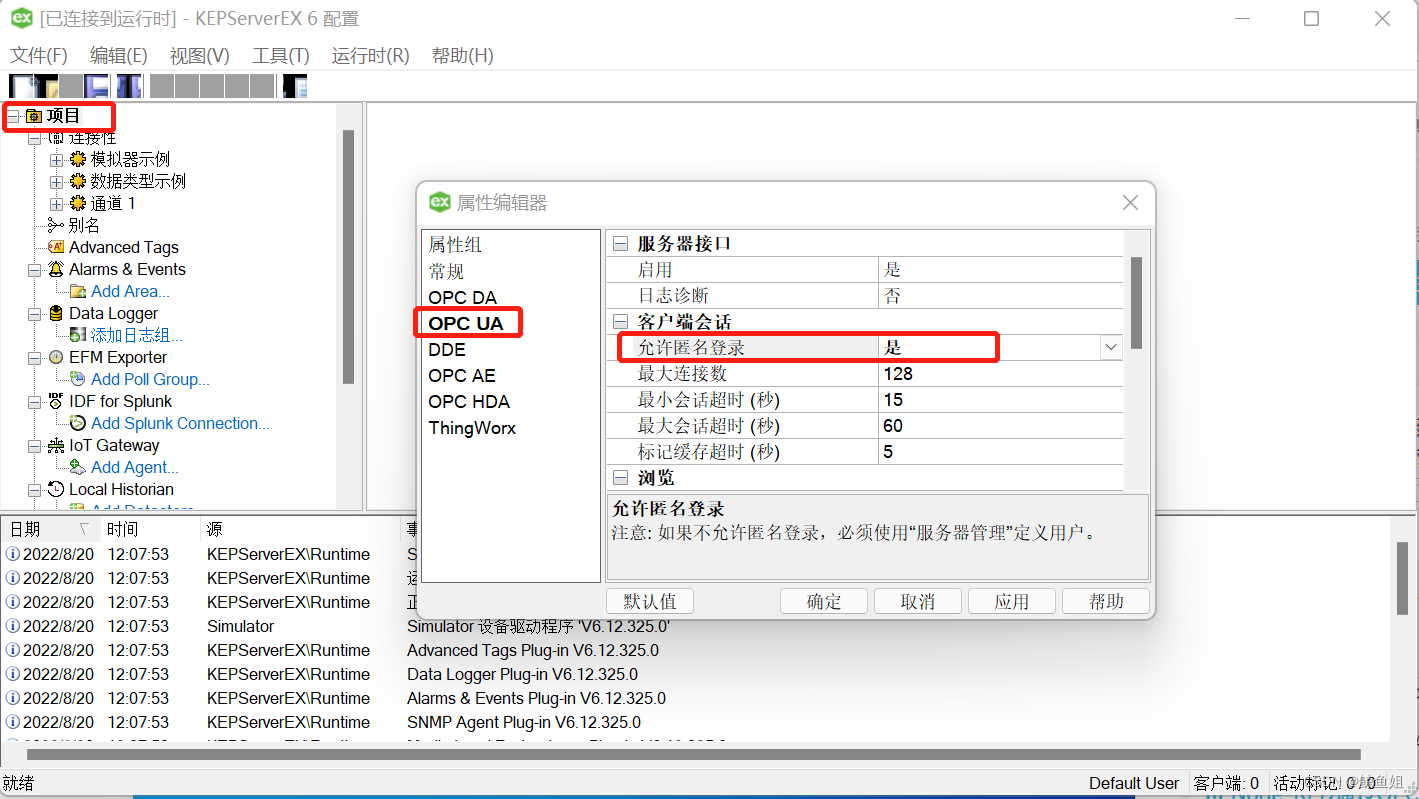Select the OPC AE property group
The height and width of the screenshot is (799, 1419).
pos(461,375)
